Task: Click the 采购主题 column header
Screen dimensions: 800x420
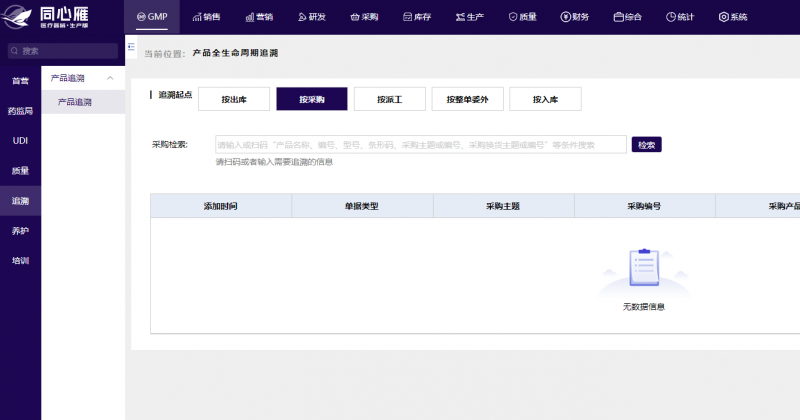Action: (x=503, y=206)
